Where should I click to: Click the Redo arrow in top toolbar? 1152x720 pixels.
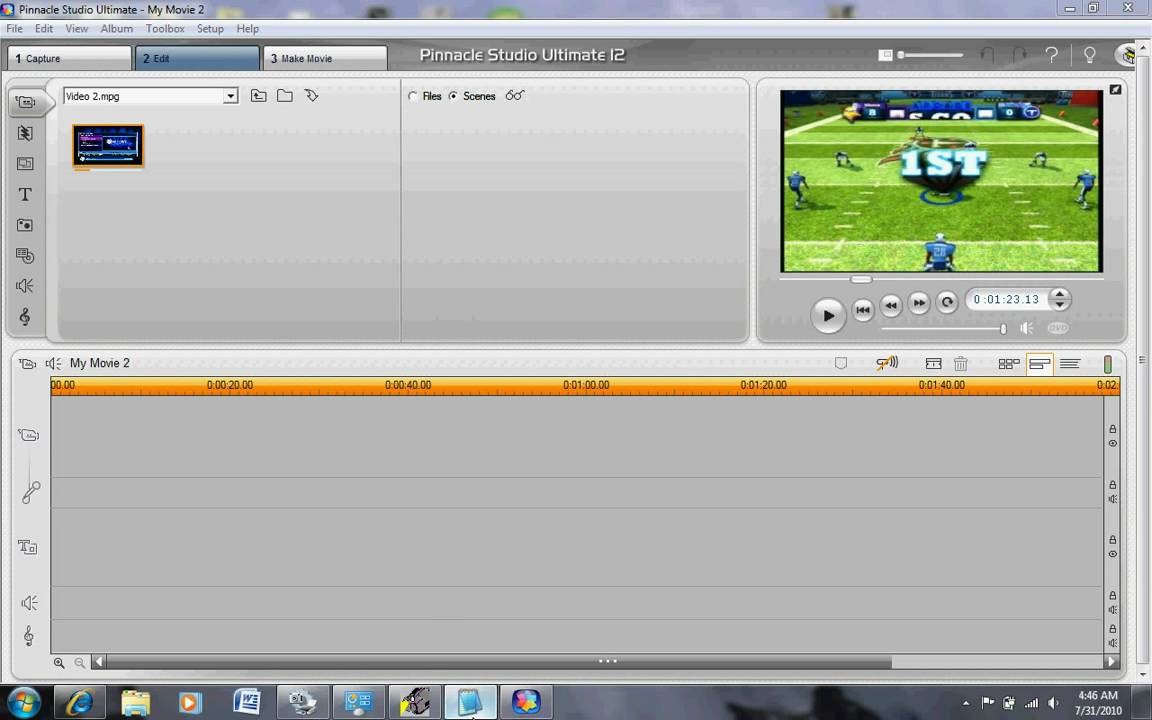tap(1020, 55)
